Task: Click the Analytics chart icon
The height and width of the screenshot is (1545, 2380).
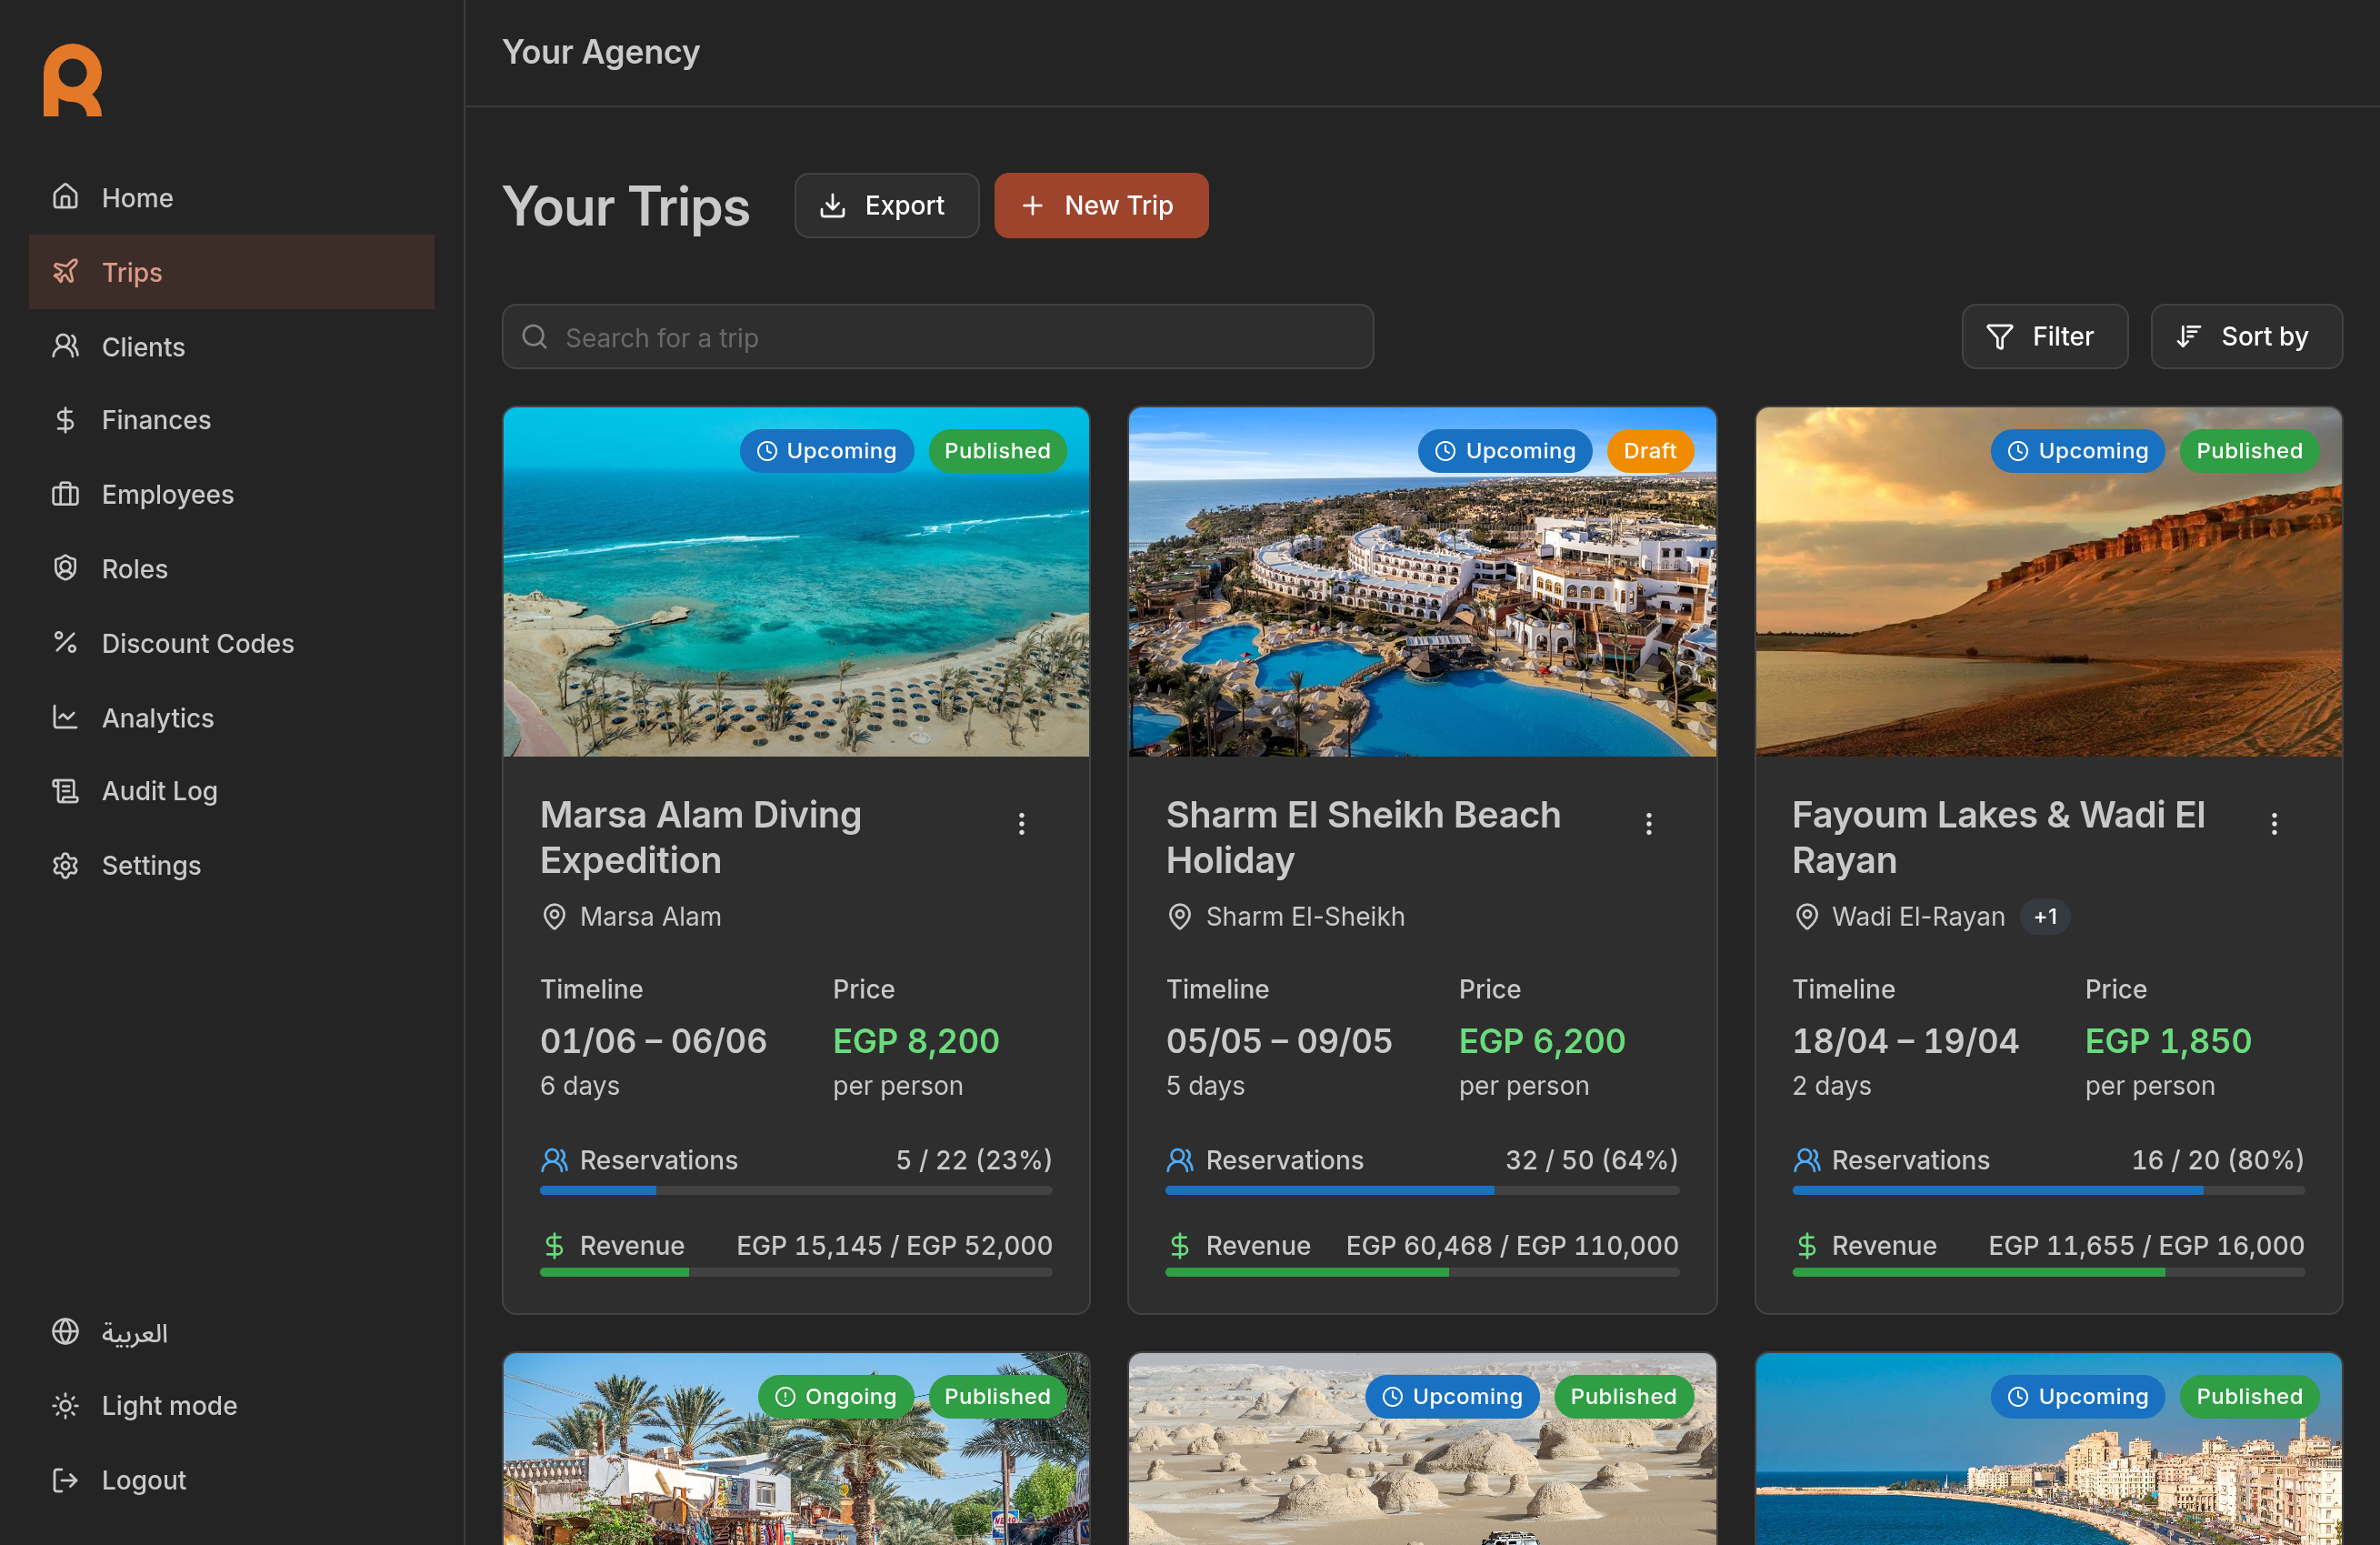Action: click(65, 717)
